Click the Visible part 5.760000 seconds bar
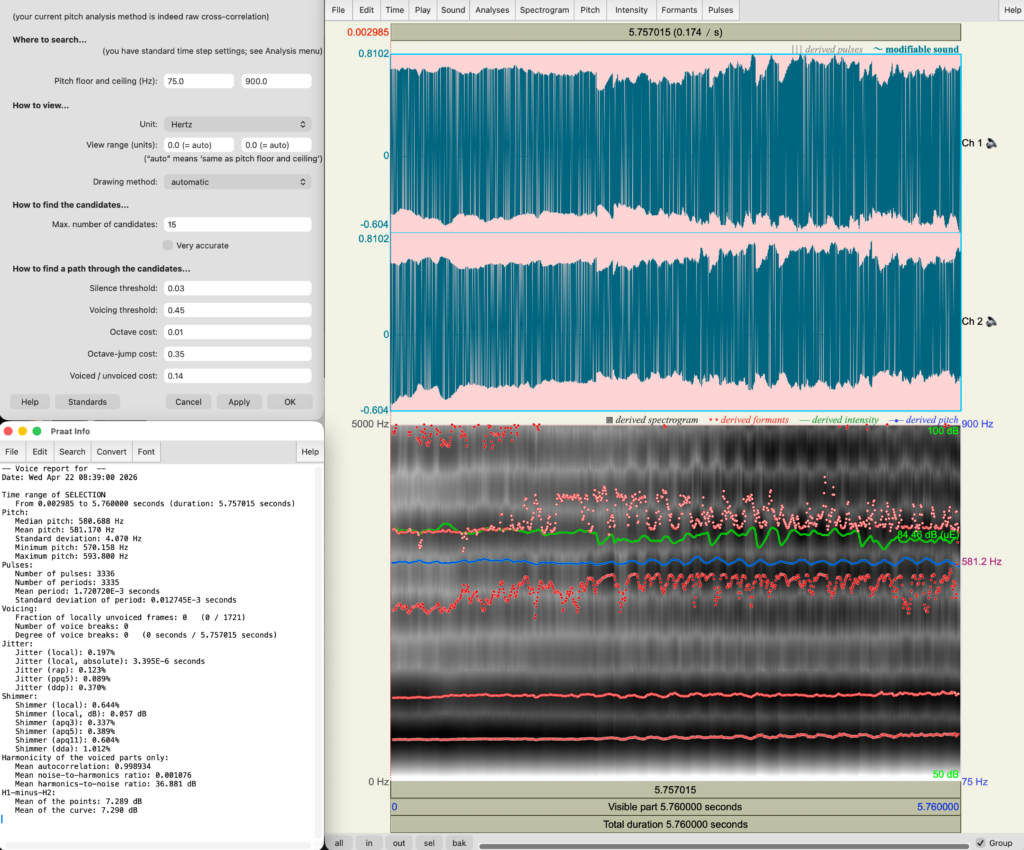Viewport: 1024px width, 850px height. (x=675, y=807)
